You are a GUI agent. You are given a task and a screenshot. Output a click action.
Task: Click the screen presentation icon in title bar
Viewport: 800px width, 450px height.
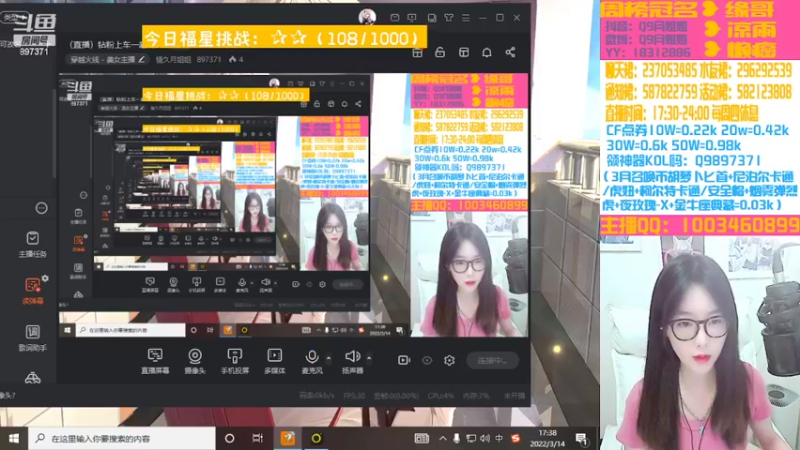click(412, 17)
